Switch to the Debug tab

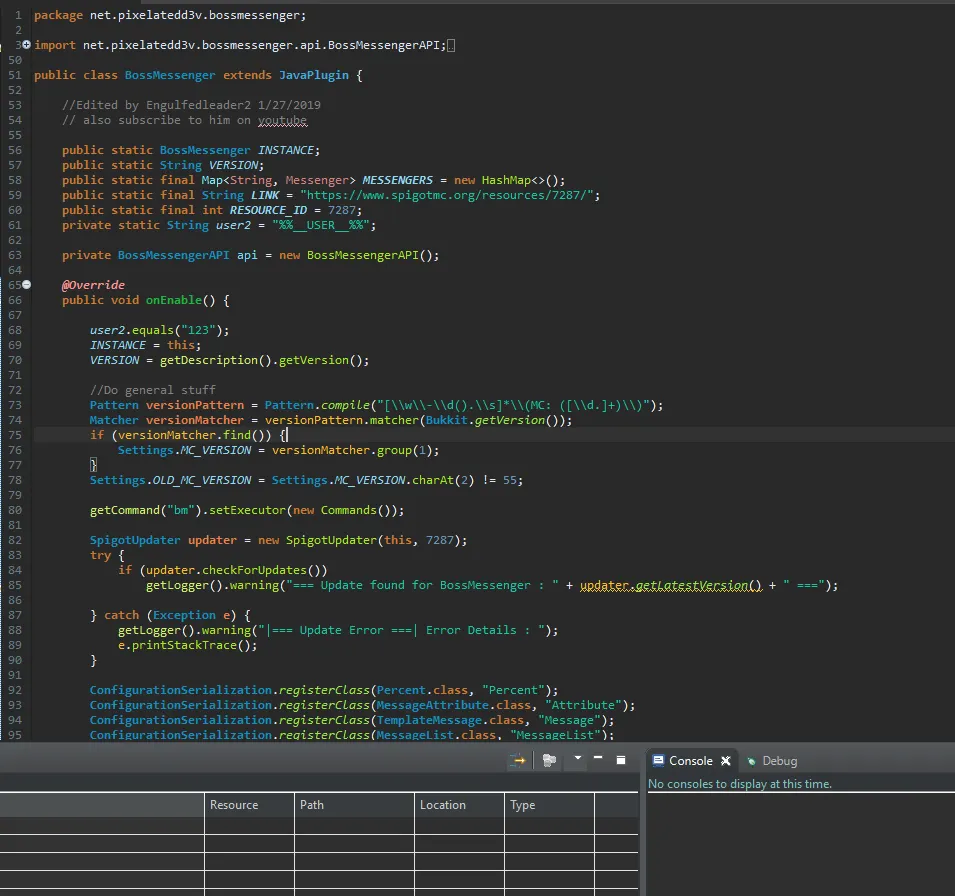point(778,761)
